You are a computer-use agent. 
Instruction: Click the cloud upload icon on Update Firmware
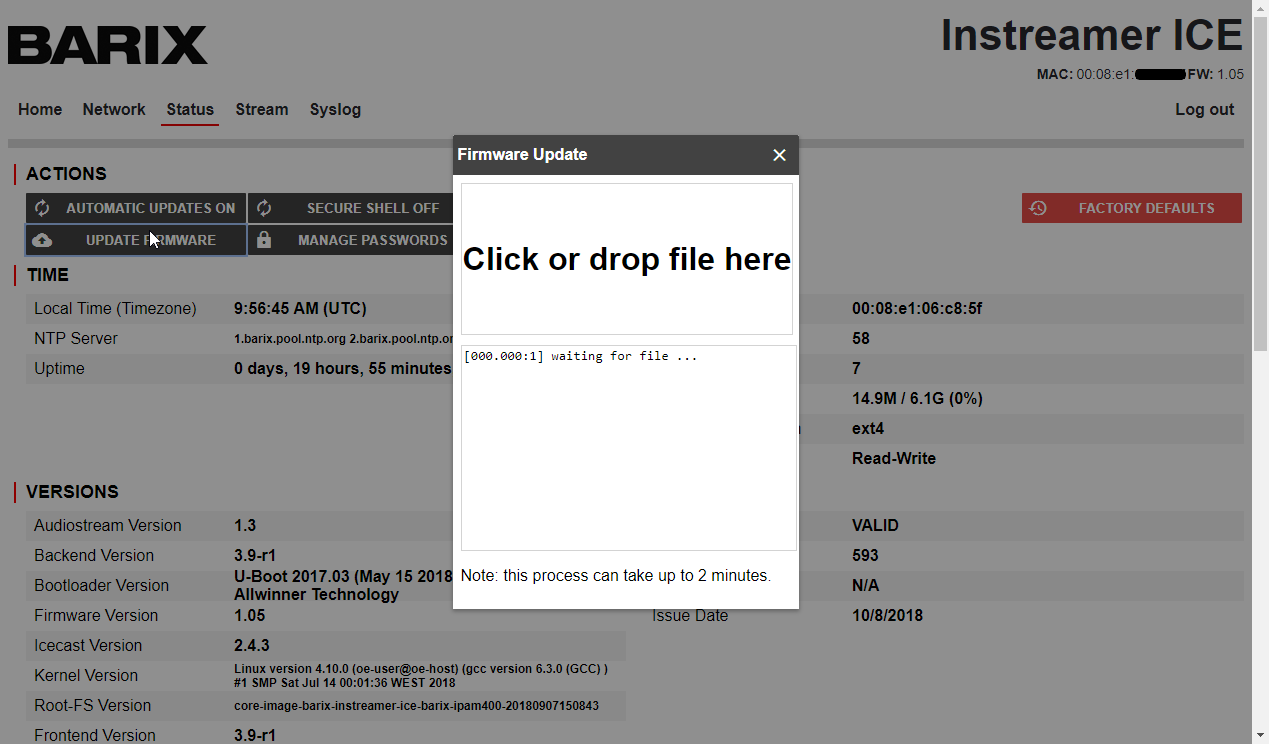click(42, 240)
